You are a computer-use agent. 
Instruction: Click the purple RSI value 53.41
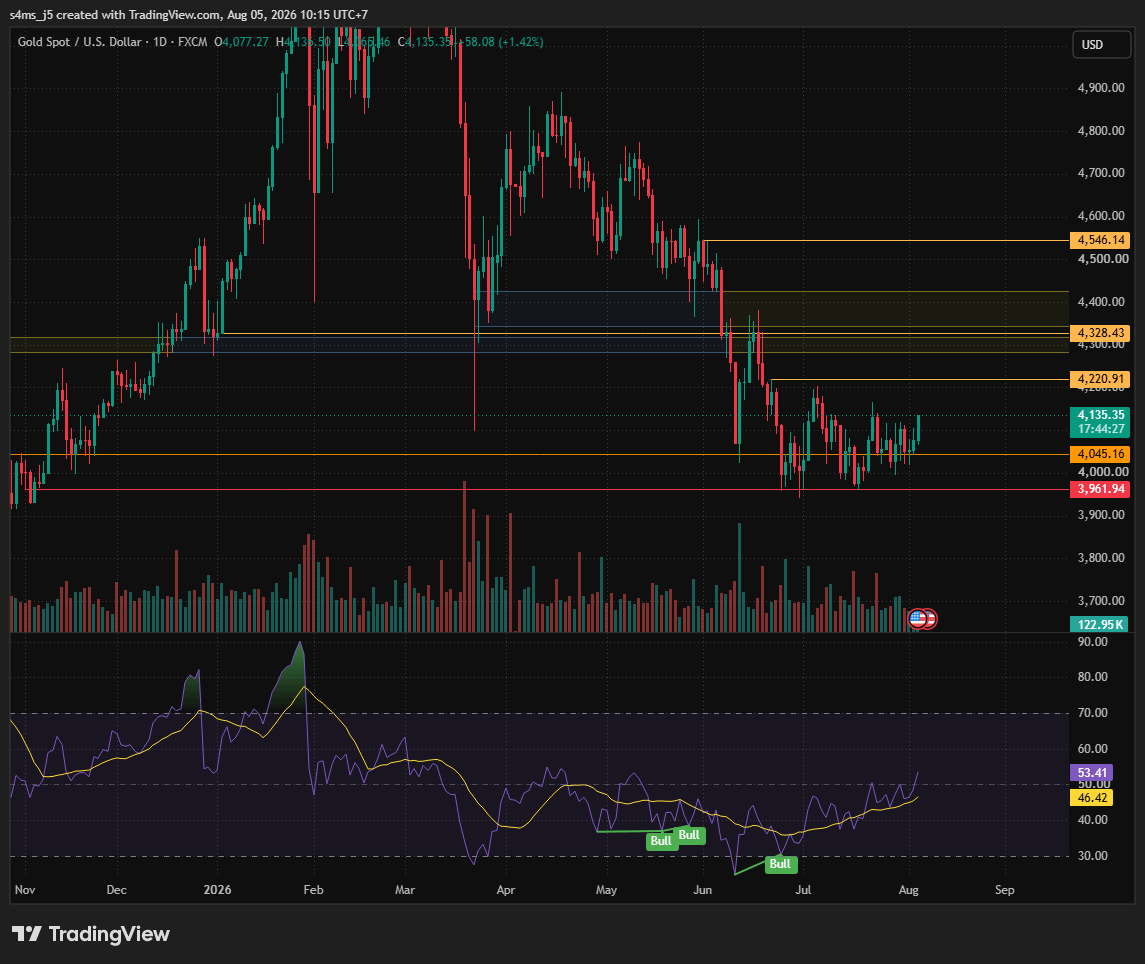pos(1092,773)
